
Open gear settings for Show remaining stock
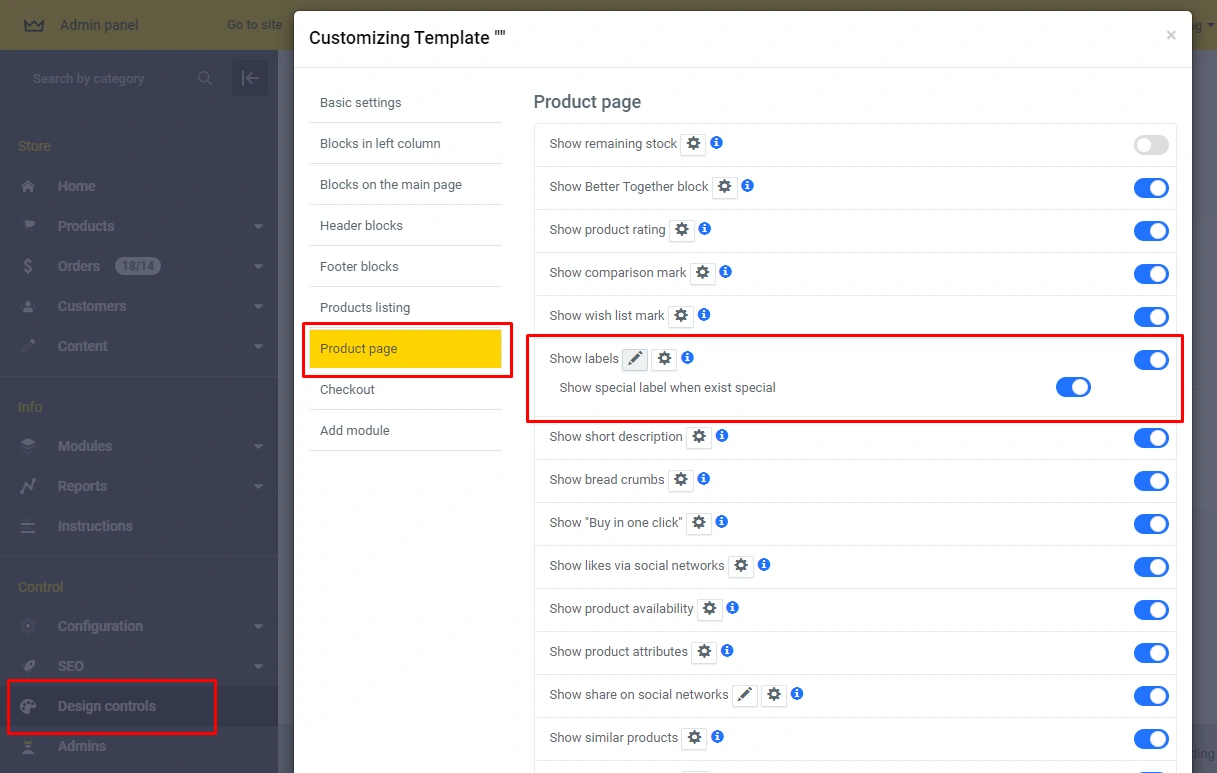pos(693,144)
